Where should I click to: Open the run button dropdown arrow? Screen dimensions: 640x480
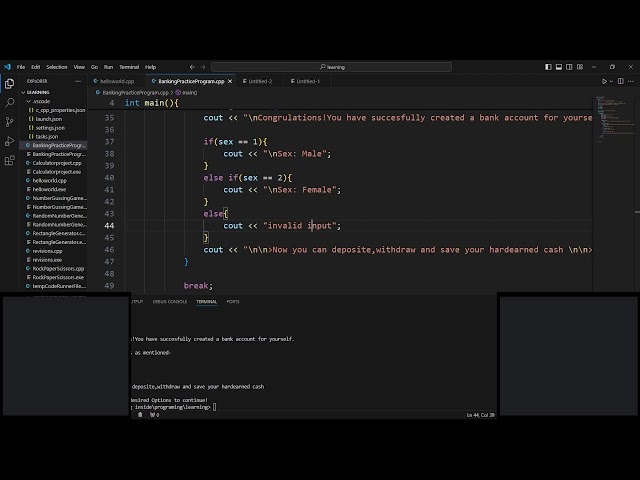click(x=611, y=81)
